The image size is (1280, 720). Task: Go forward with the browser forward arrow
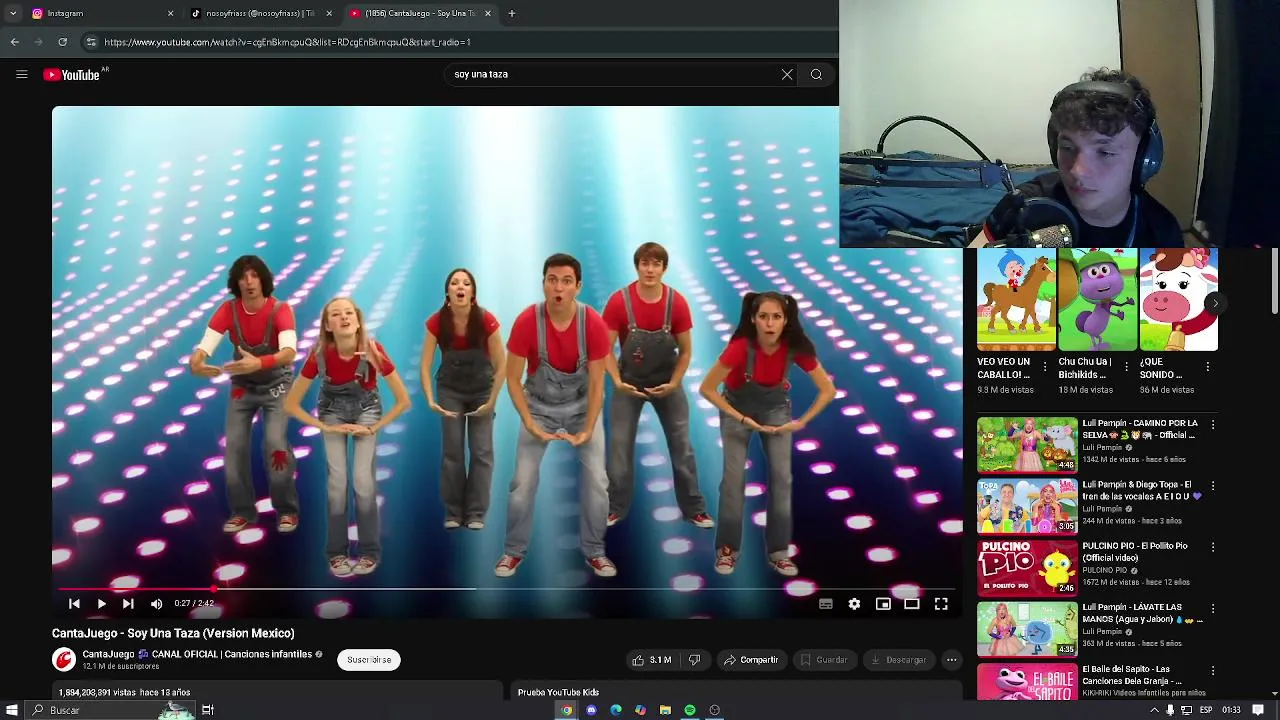click(39, 42)
